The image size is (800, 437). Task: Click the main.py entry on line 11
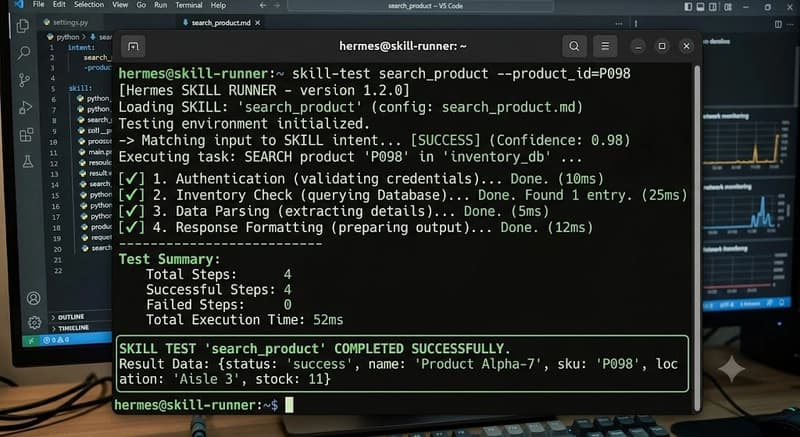95,152
